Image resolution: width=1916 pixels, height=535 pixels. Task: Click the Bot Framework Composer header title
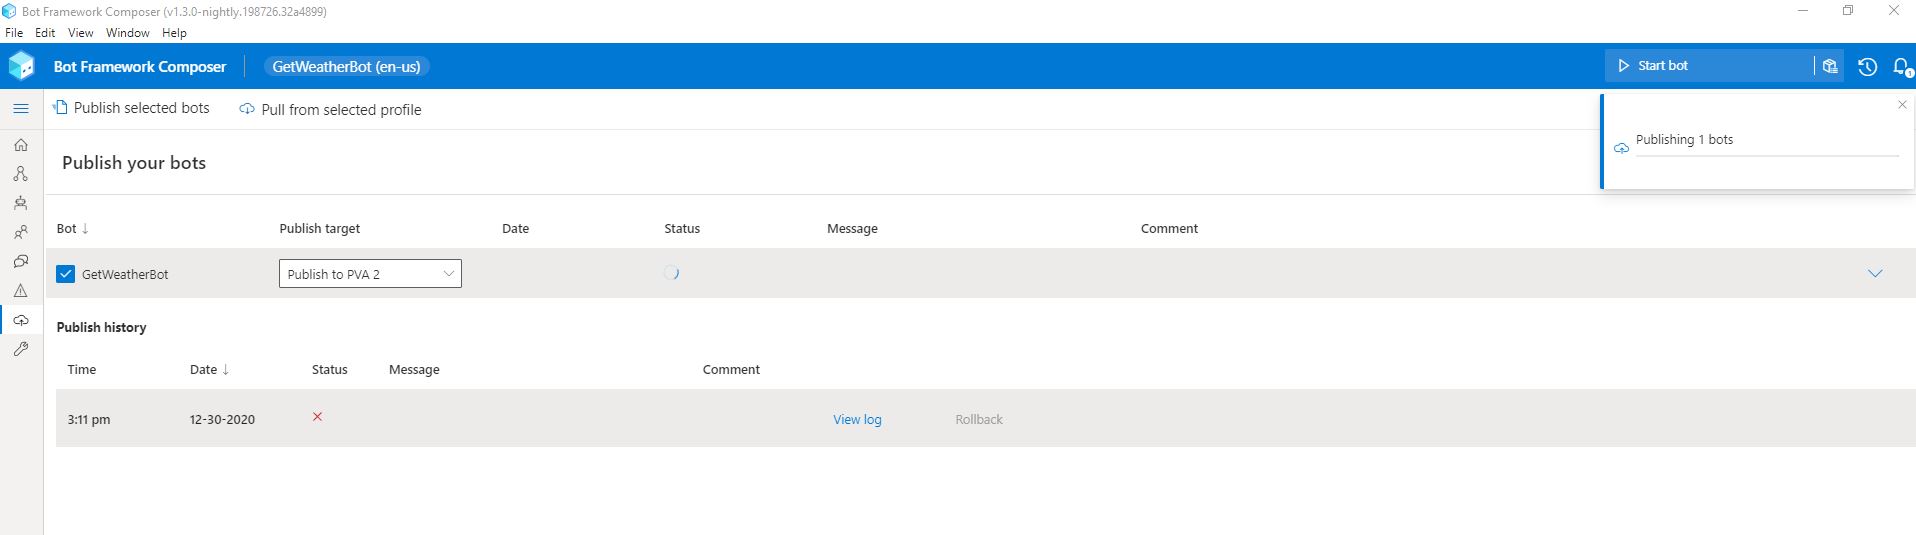140,67
